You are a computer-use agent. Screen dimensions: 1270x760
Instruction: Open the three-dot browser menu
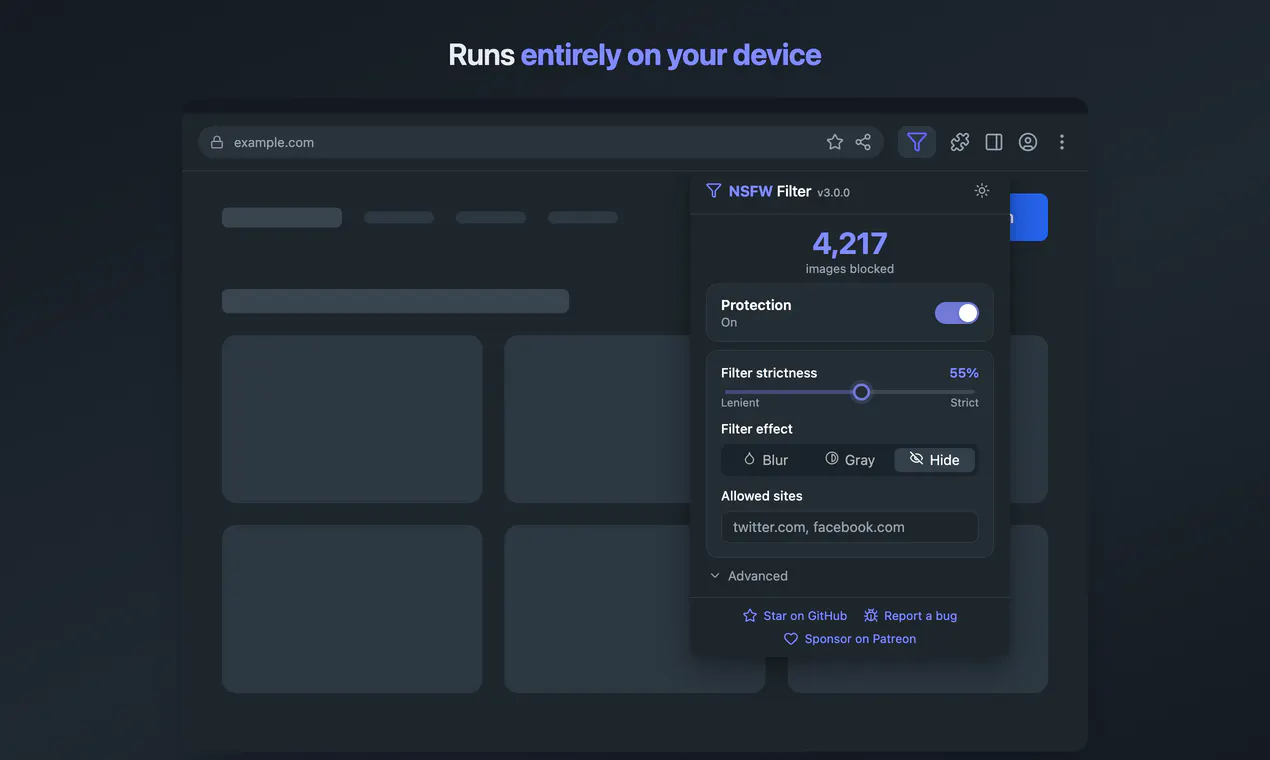(x=1062, y=142)
